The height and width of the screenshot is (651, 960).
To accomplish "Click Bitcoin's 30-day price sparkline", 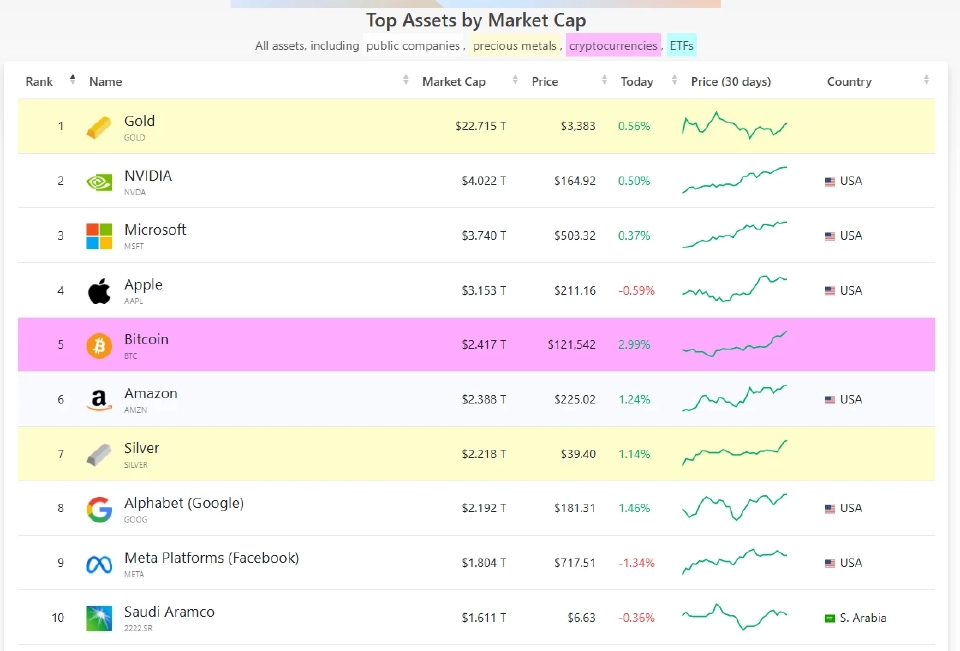I will (x=734, y=344).
